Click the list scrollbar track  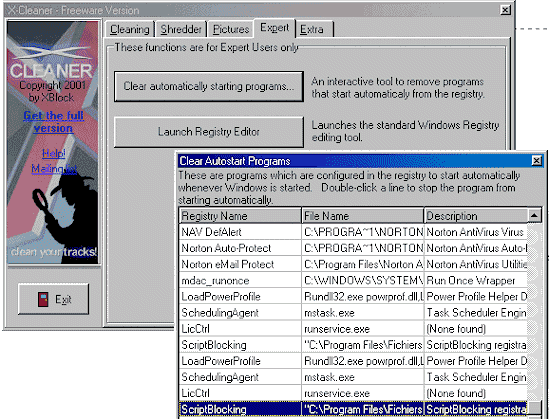(x=534, y=312)
